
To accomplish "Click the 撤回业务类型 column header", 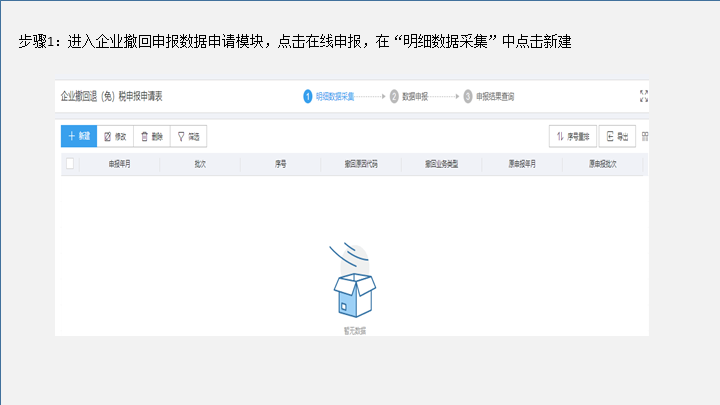I will click(441, 164).
